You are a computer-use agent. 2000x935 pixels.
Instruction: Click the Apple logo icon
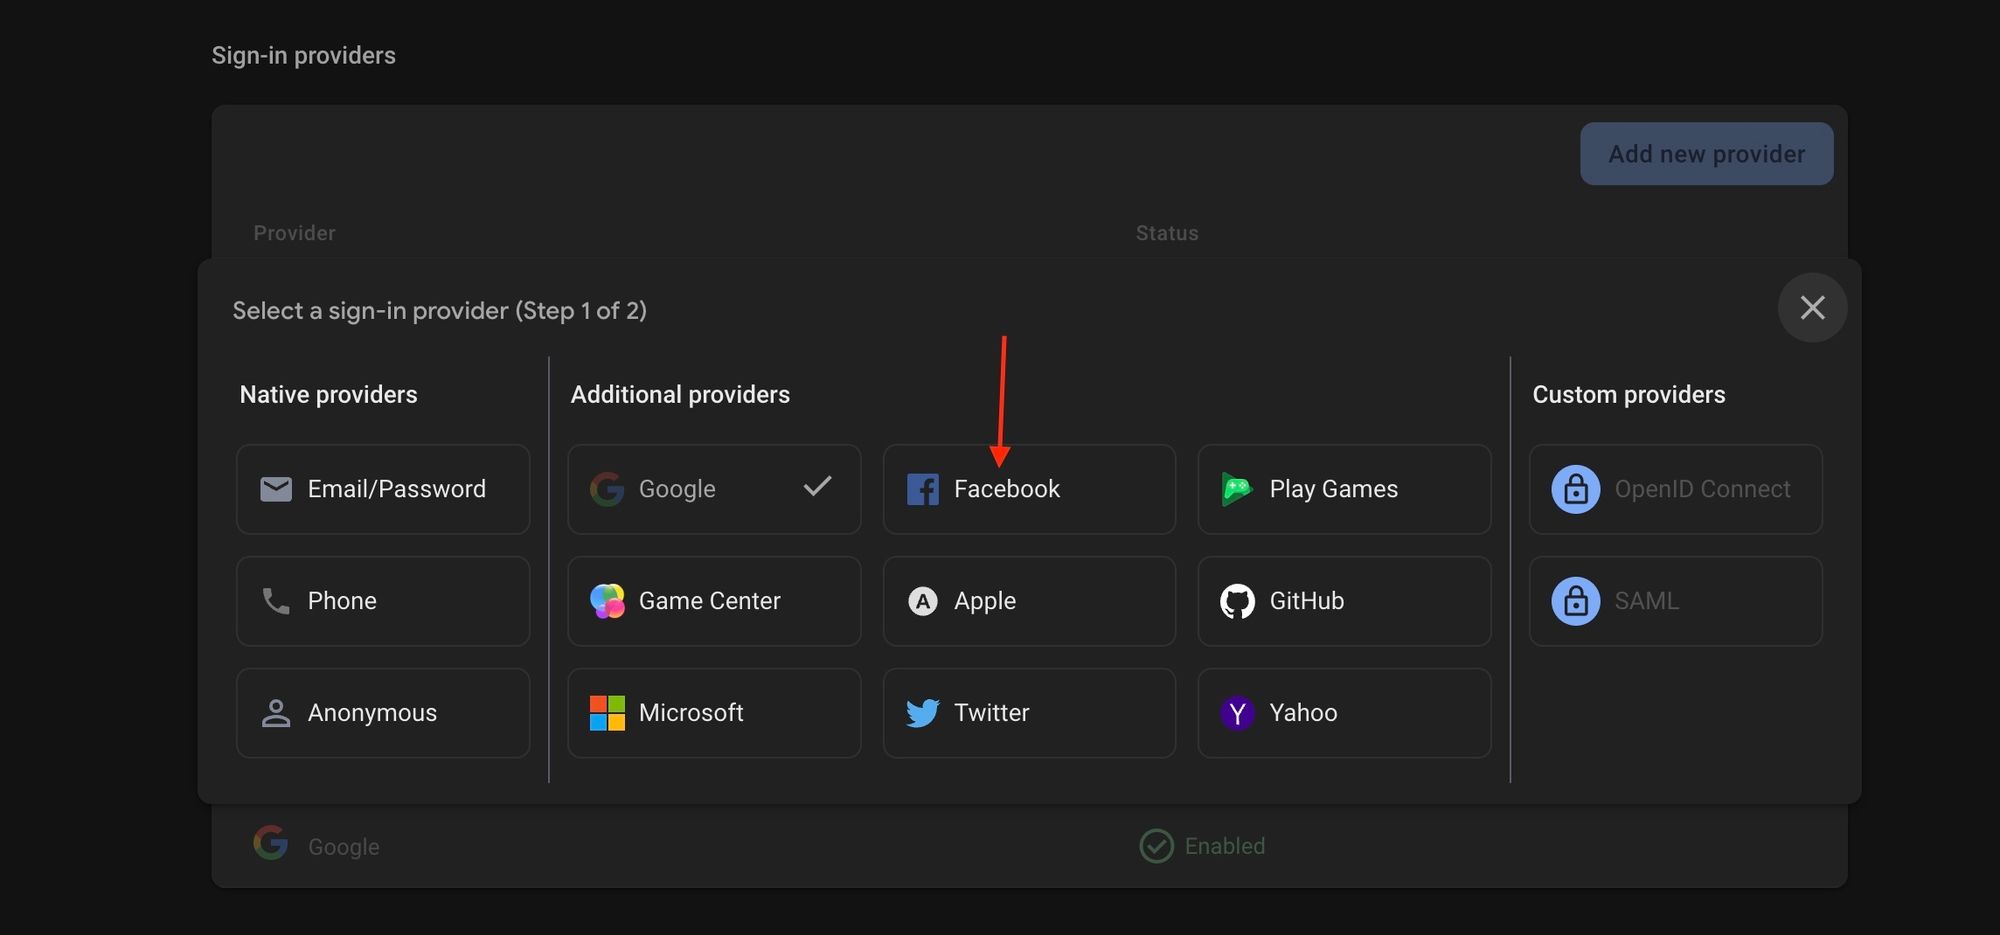coord(922,601)
